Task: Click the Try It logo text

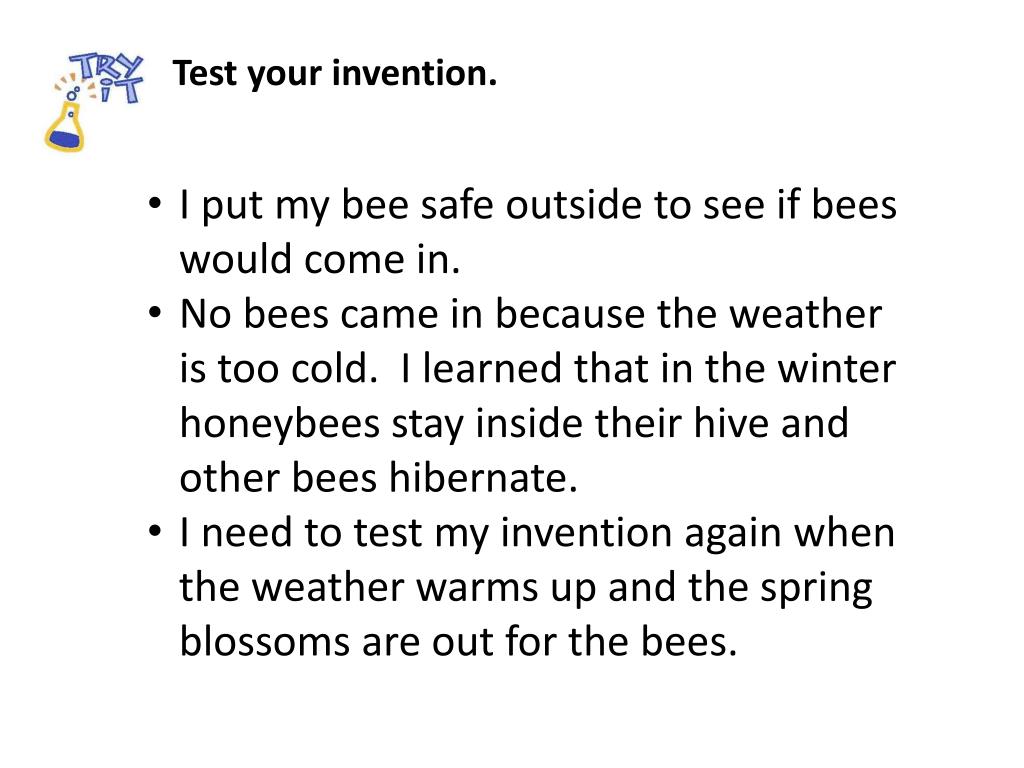Action: point(108,78)
